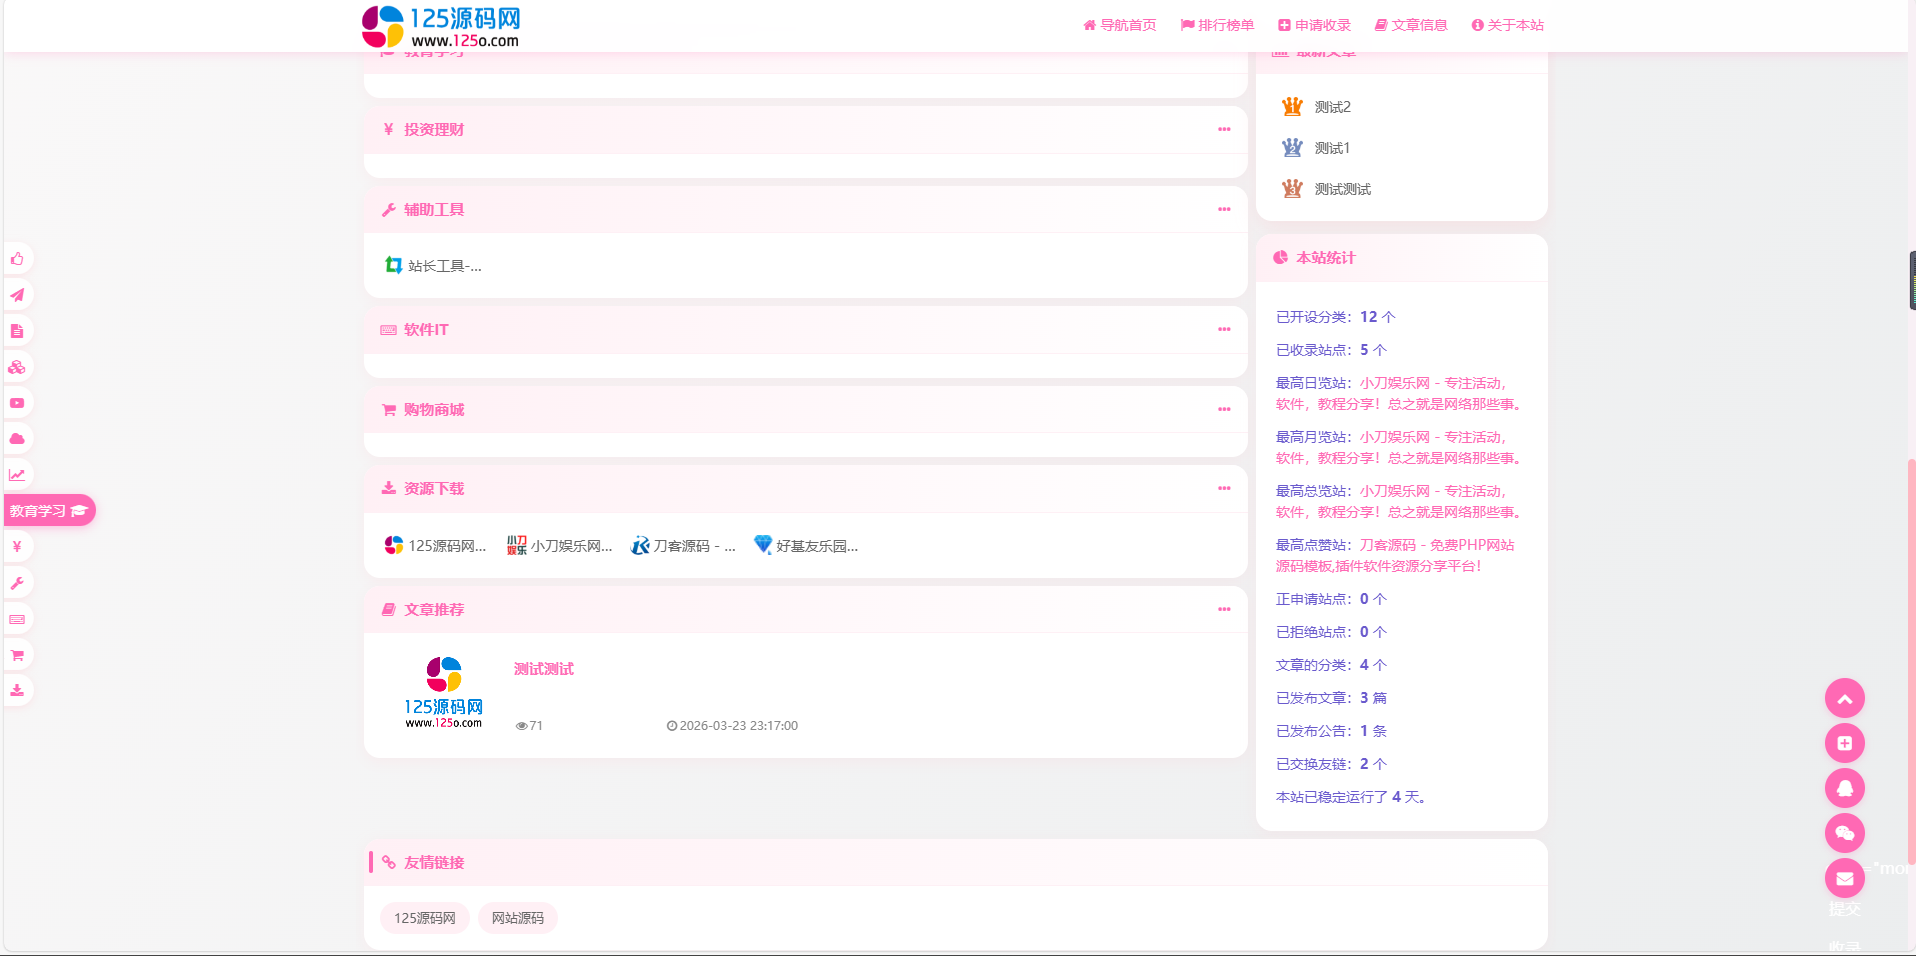The image size is (1916, 956).
Task: Open 导航首页 in top navigation
Action: 1120,25
